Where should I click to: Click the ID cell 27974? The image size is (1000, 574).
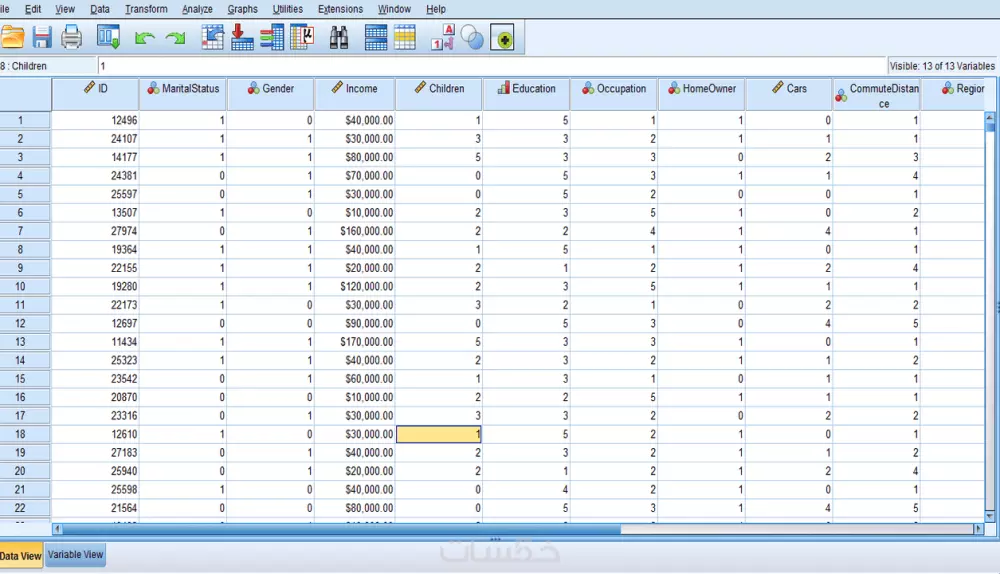point(96,231)
